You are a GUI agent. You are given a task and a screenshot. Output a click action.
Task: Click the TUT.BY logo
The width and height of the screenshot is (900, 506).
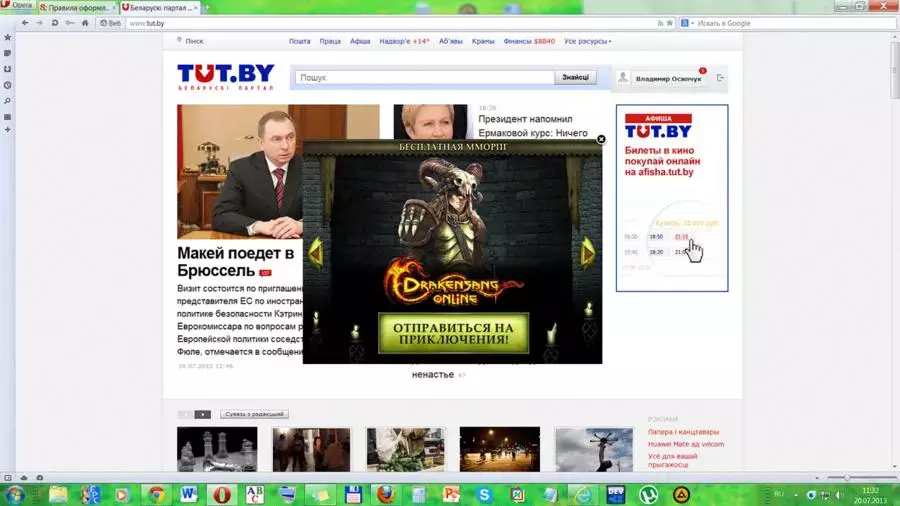coord(226,77)
